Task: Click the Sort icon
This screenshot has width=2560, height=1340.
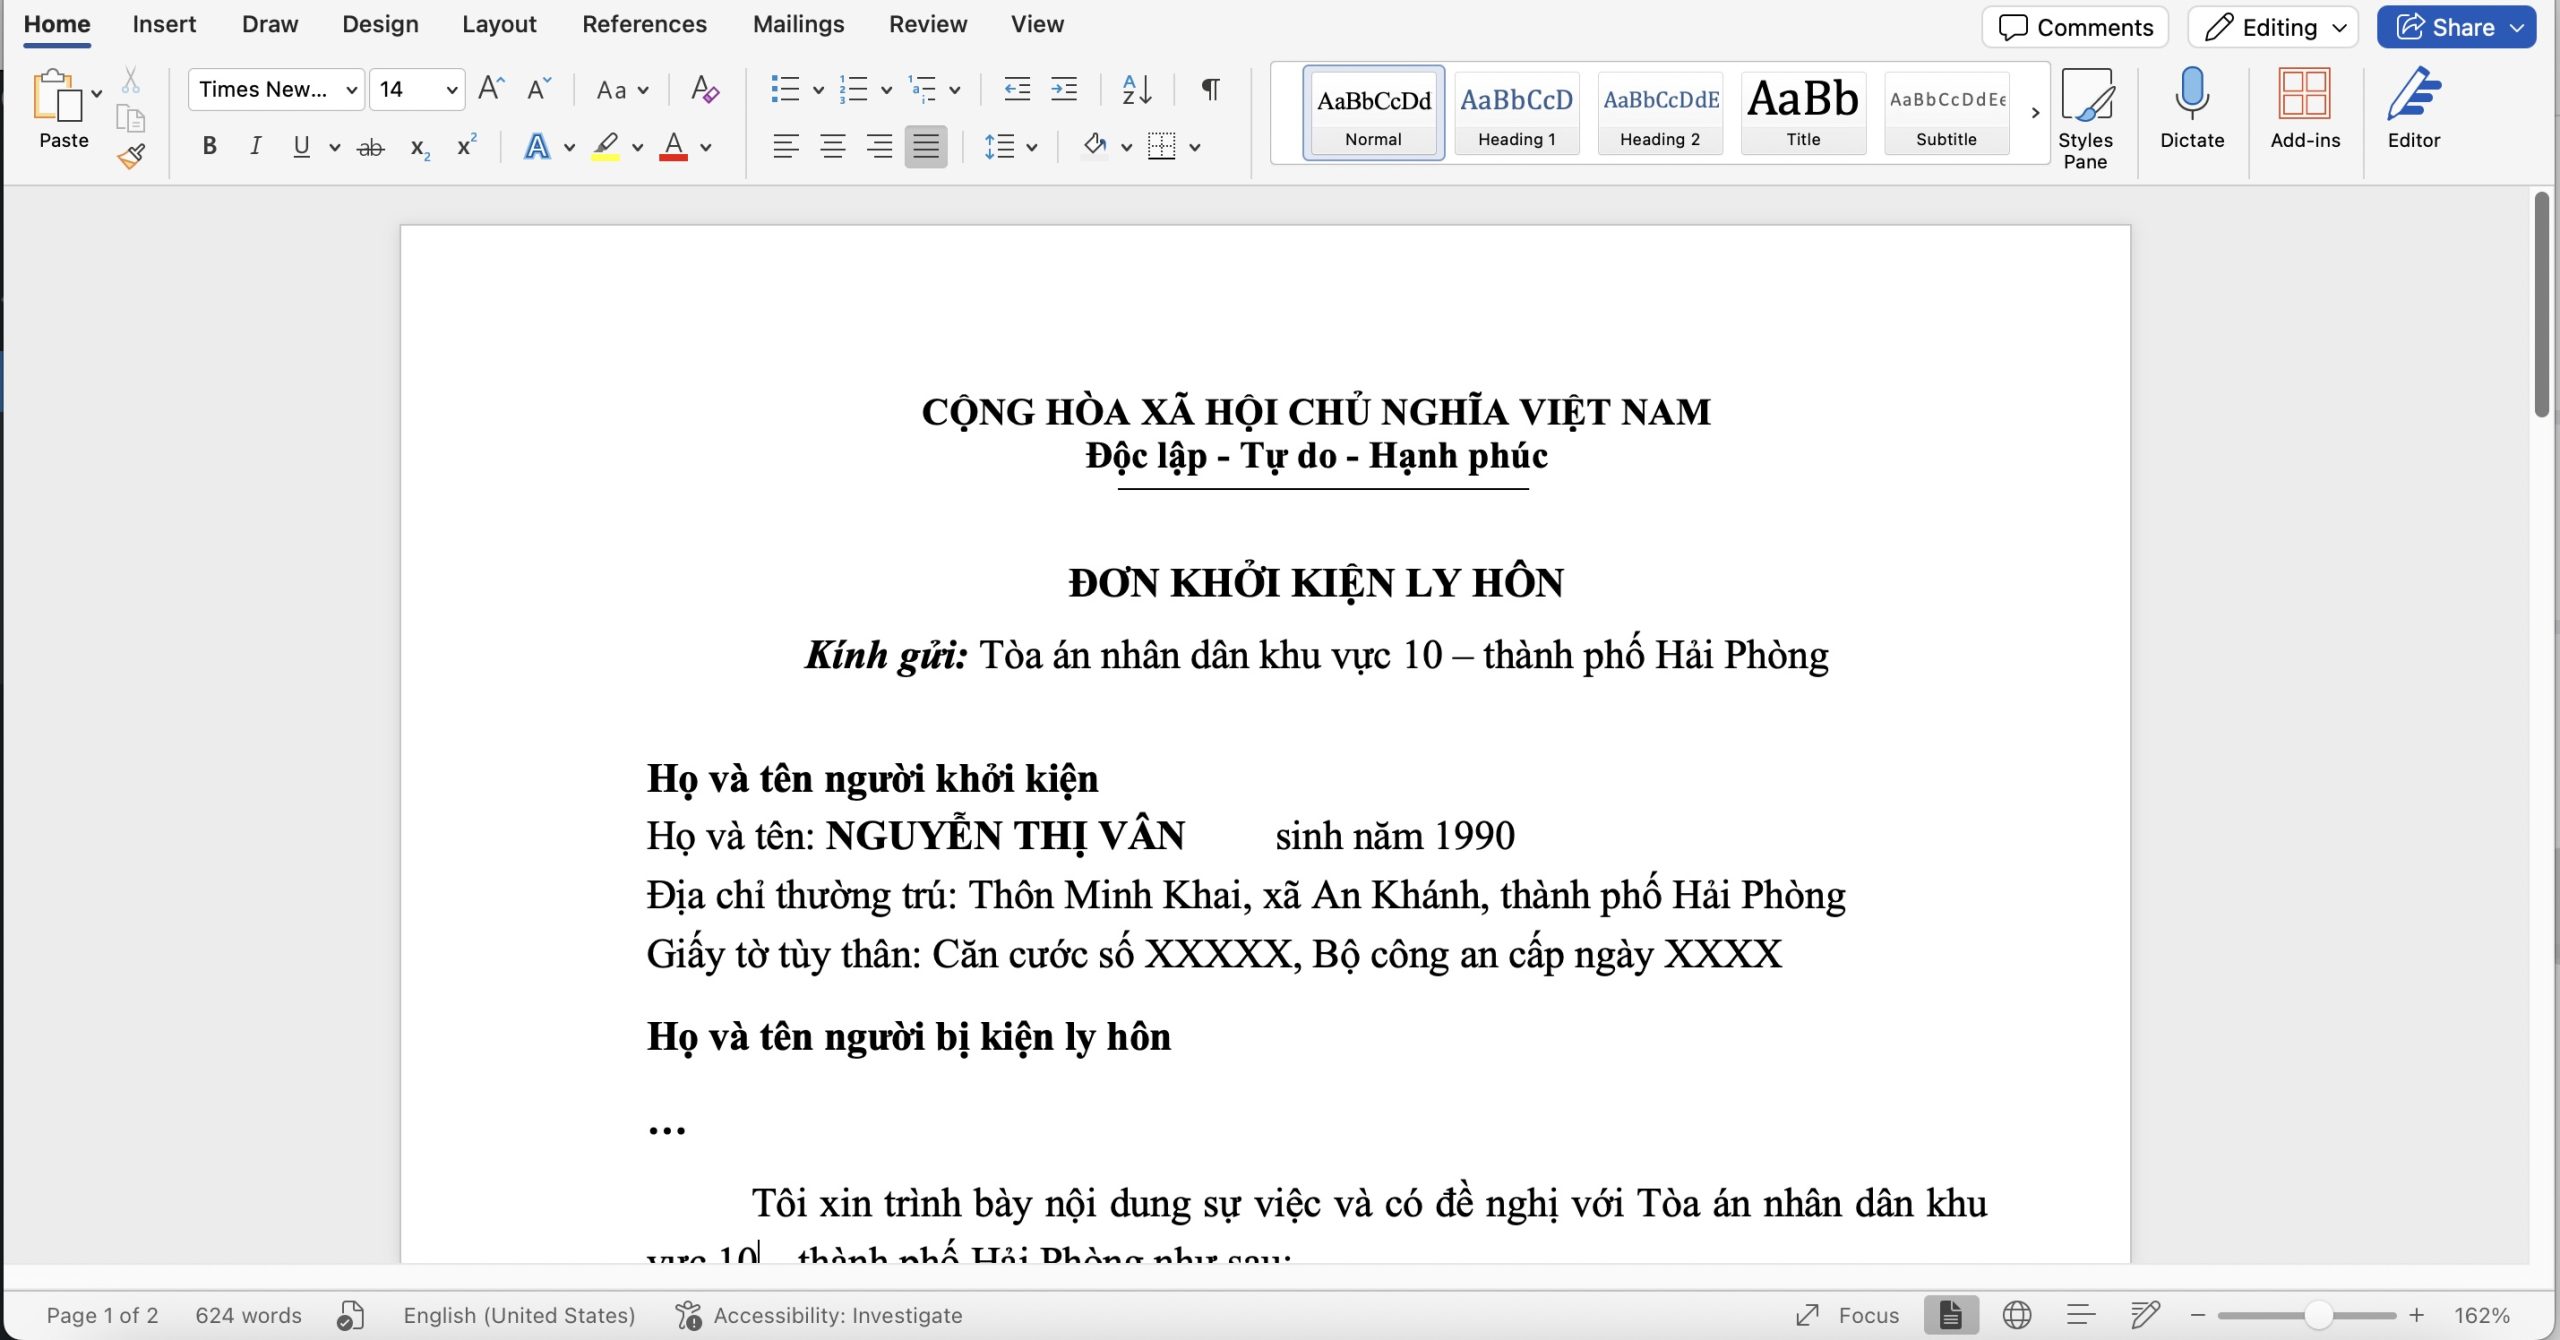Action: [1137, 89]
